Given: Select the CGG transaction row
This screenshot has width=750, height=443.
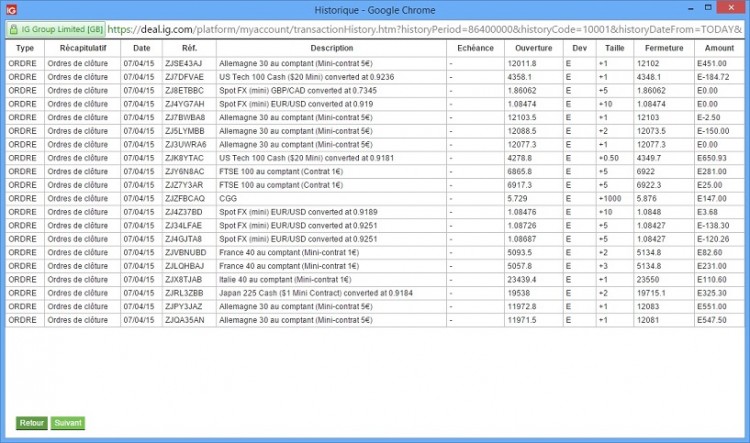Looking at the screenshot, I should click(x=375, y=199).
